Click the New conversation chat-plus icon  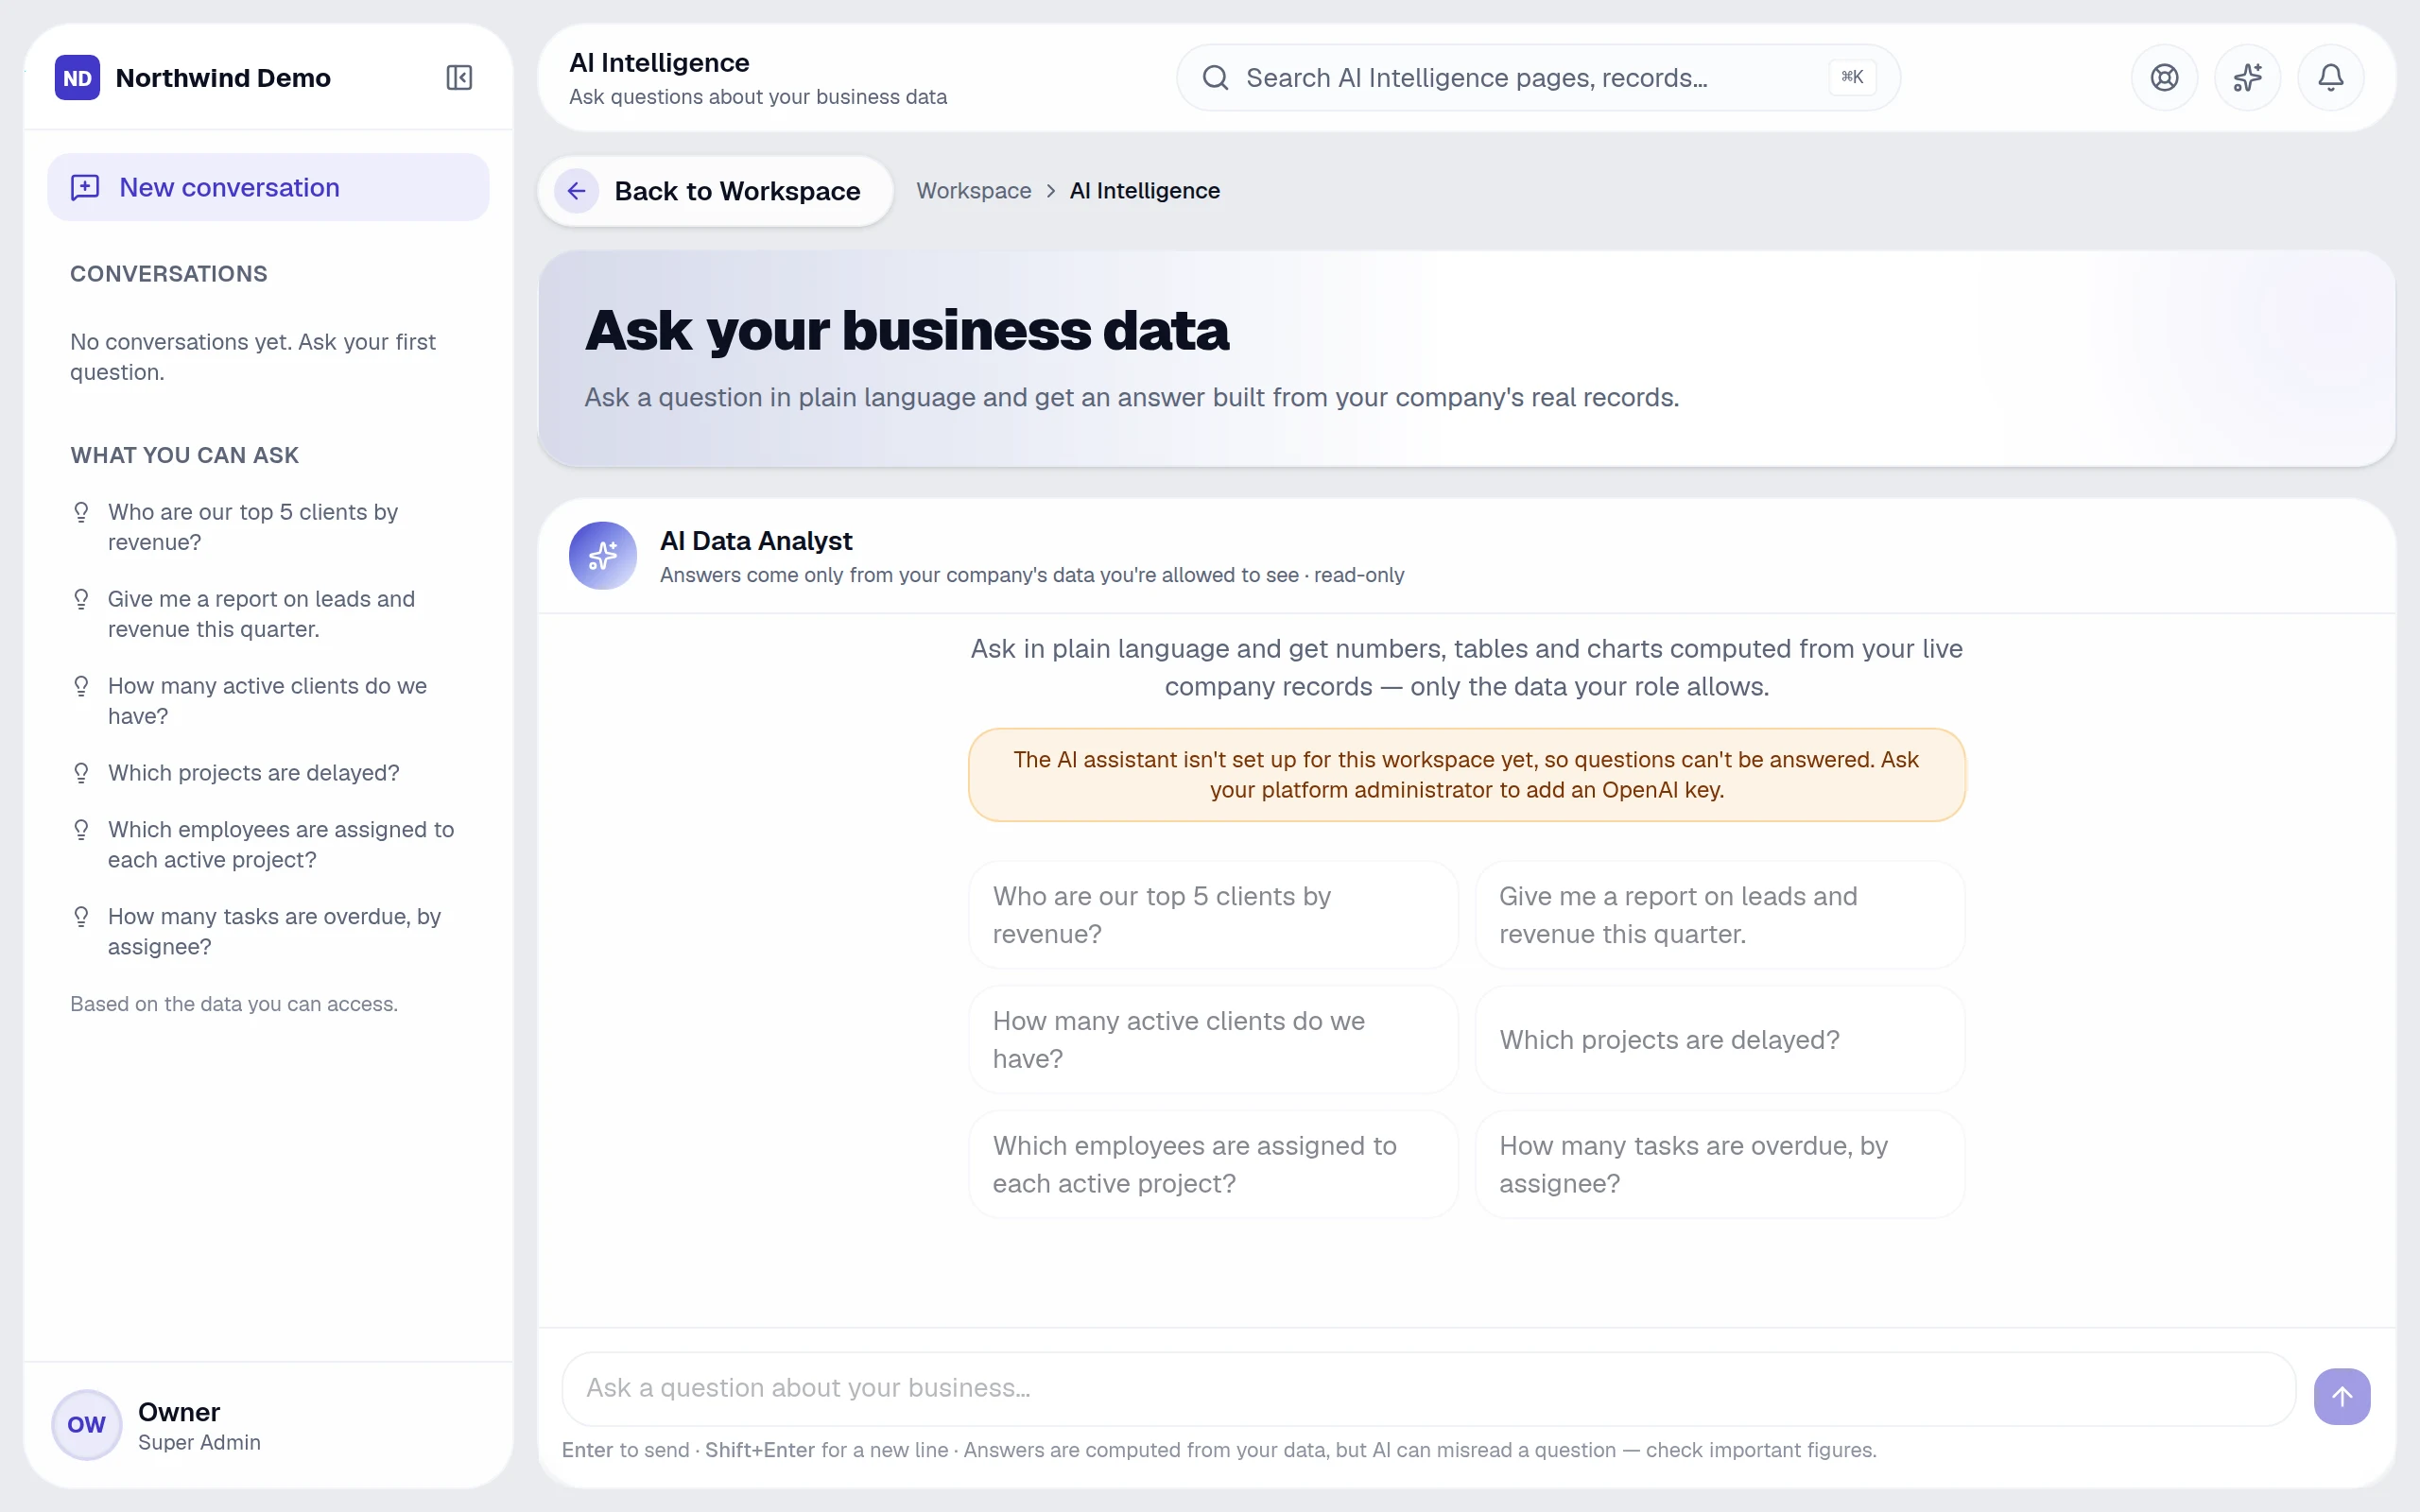(85, 187)
